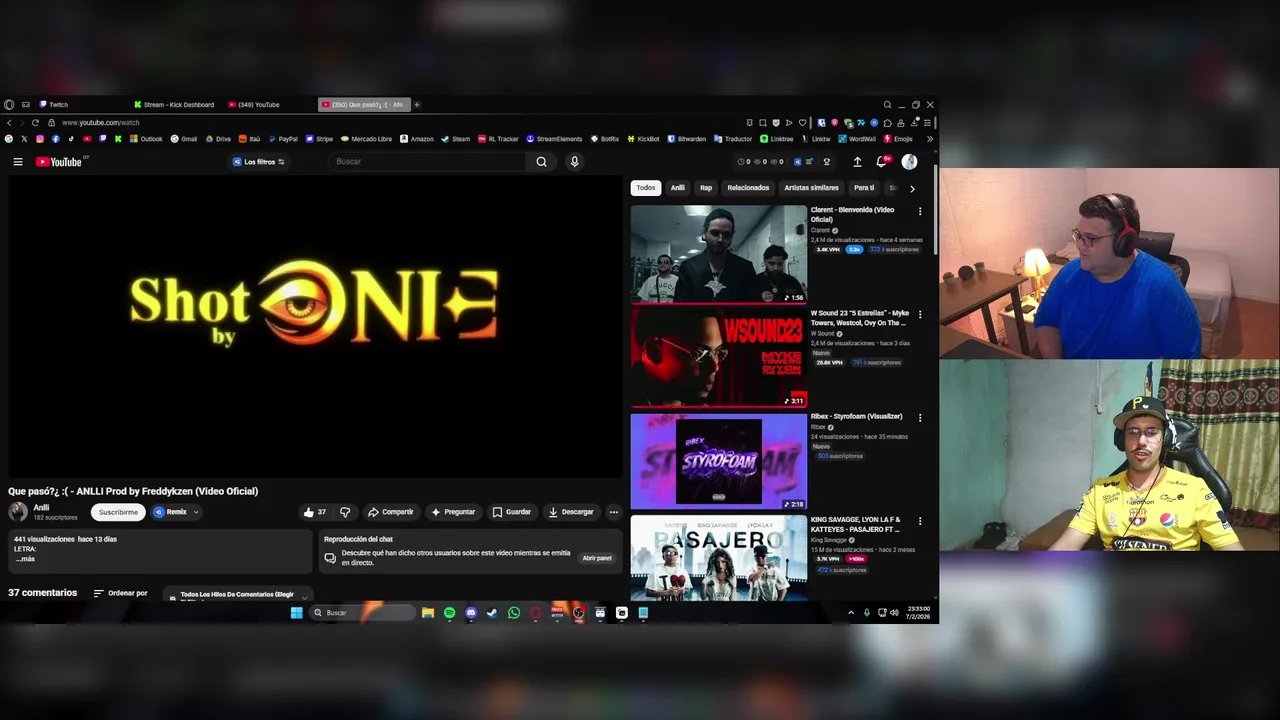Dislike the video with the thumbs down

345,512
